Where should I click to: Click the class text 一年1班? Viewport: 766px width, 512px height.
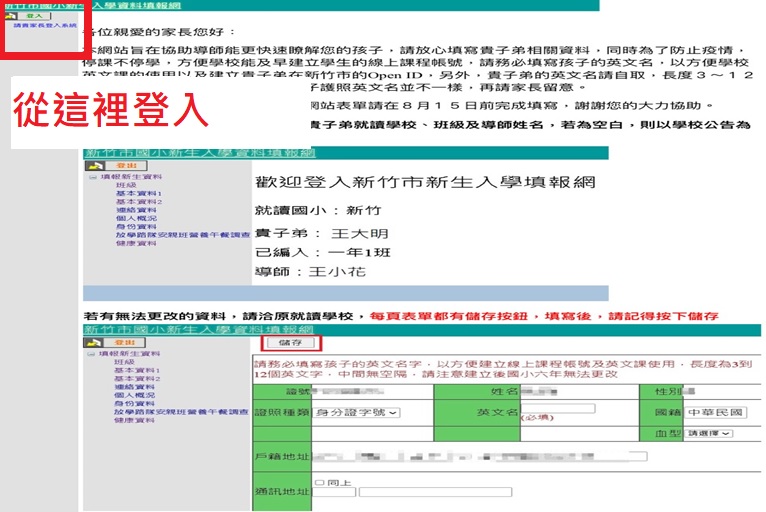pyautogui.click(x=359, y=253)
